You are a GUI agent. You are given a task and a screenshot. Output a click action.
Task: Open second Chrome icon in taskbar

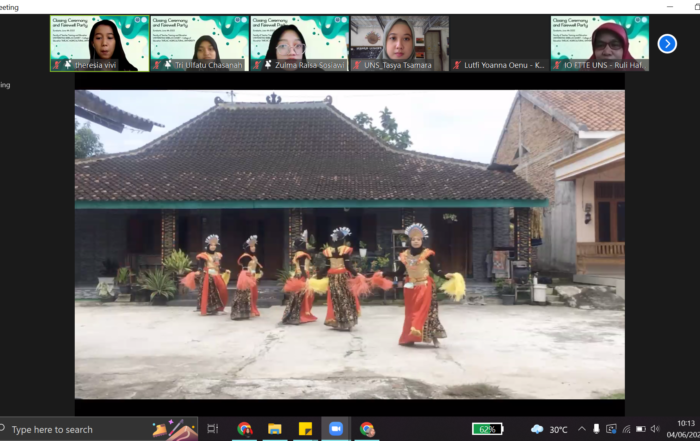pyautogui.click(x=367, y=429)
